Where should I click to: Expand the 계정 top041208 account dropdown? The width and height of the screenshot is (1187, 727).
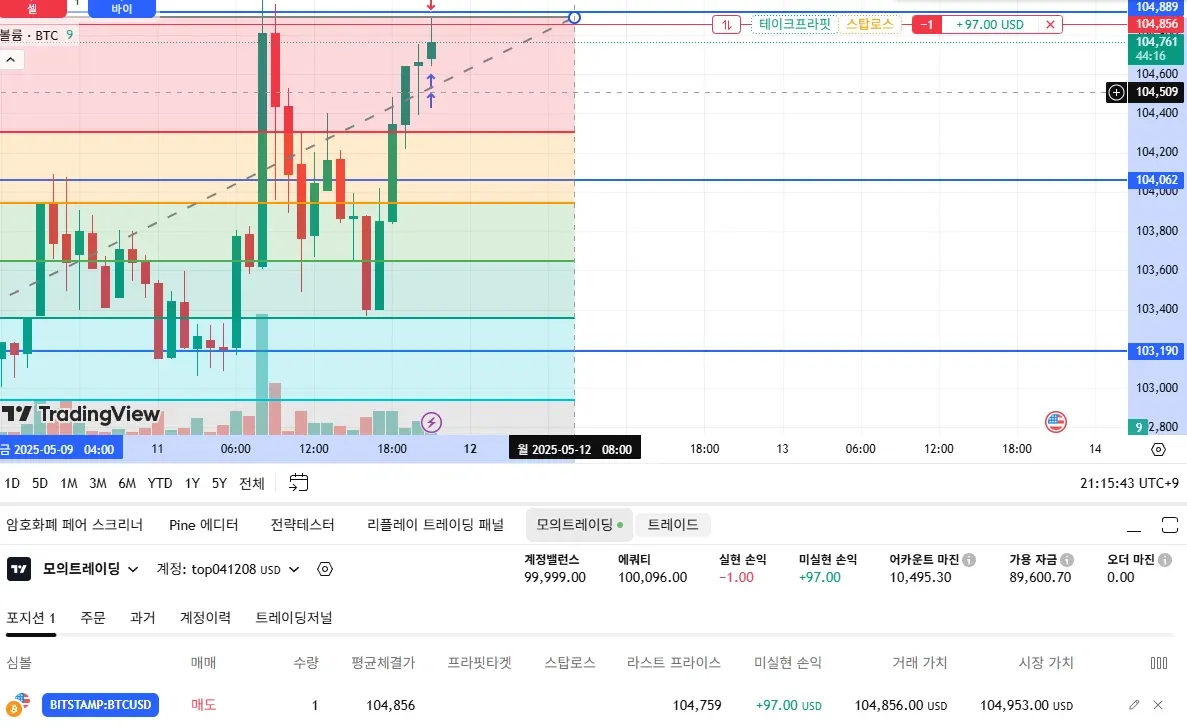click(x=228, y=569)
